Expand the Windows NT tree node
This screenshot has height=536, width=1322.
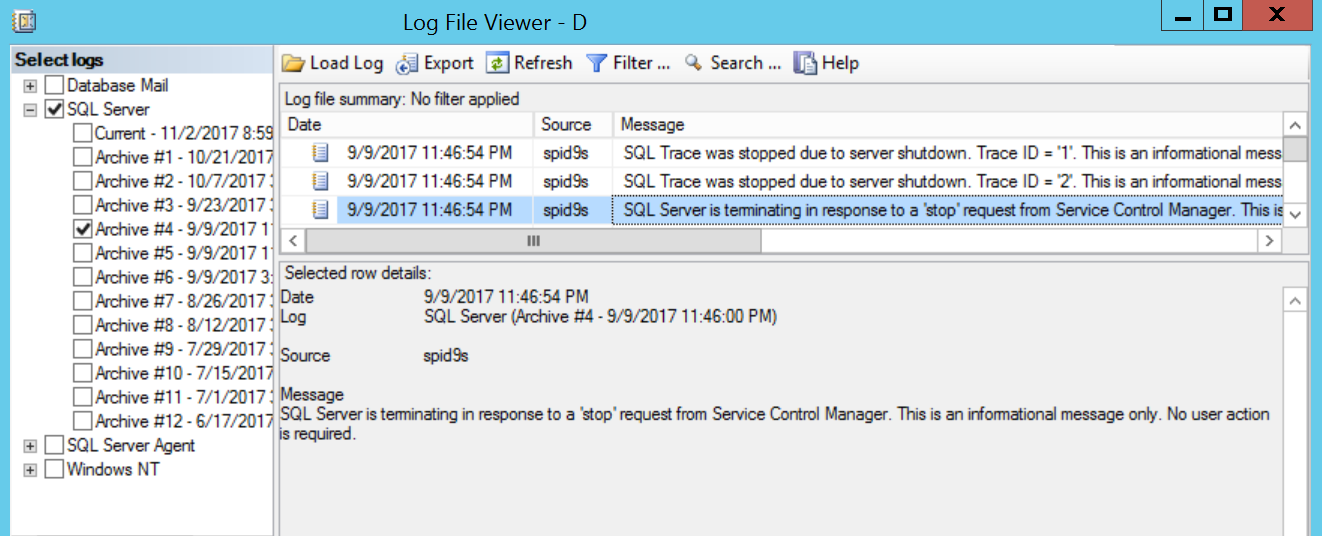pyautogui.click(x=30, y=470)
